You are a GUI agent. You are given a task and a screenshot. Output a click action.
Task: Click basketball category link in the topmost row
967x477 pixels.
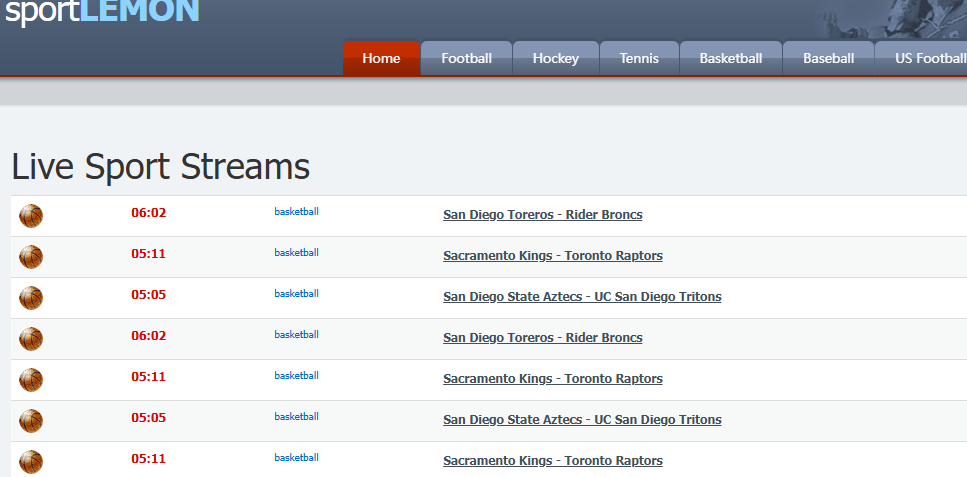point(296,211)
